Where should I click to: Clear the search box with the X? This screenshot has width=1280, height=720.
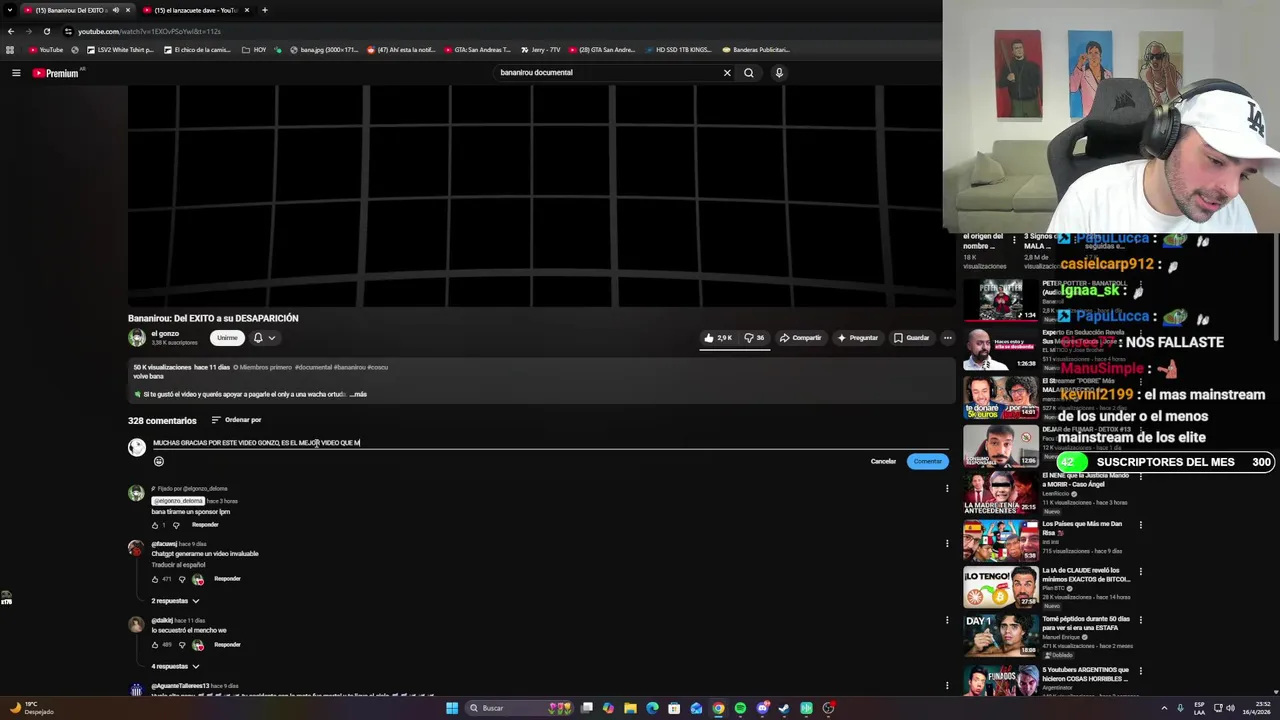(727, 73)
